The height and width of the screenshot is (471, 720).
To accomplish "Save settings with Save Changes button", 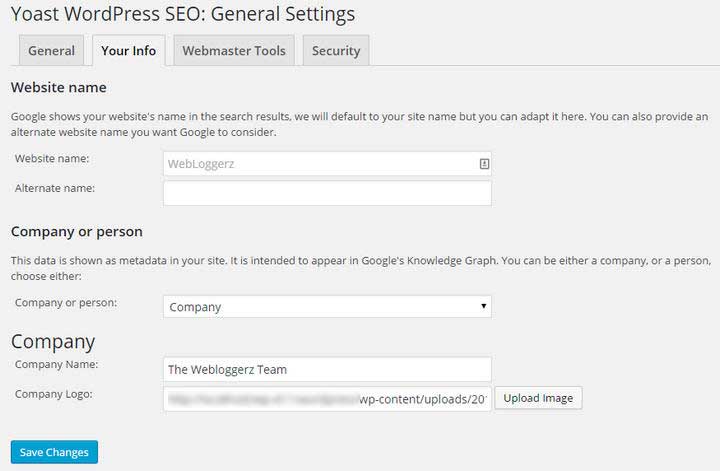I will click(54, 452).
